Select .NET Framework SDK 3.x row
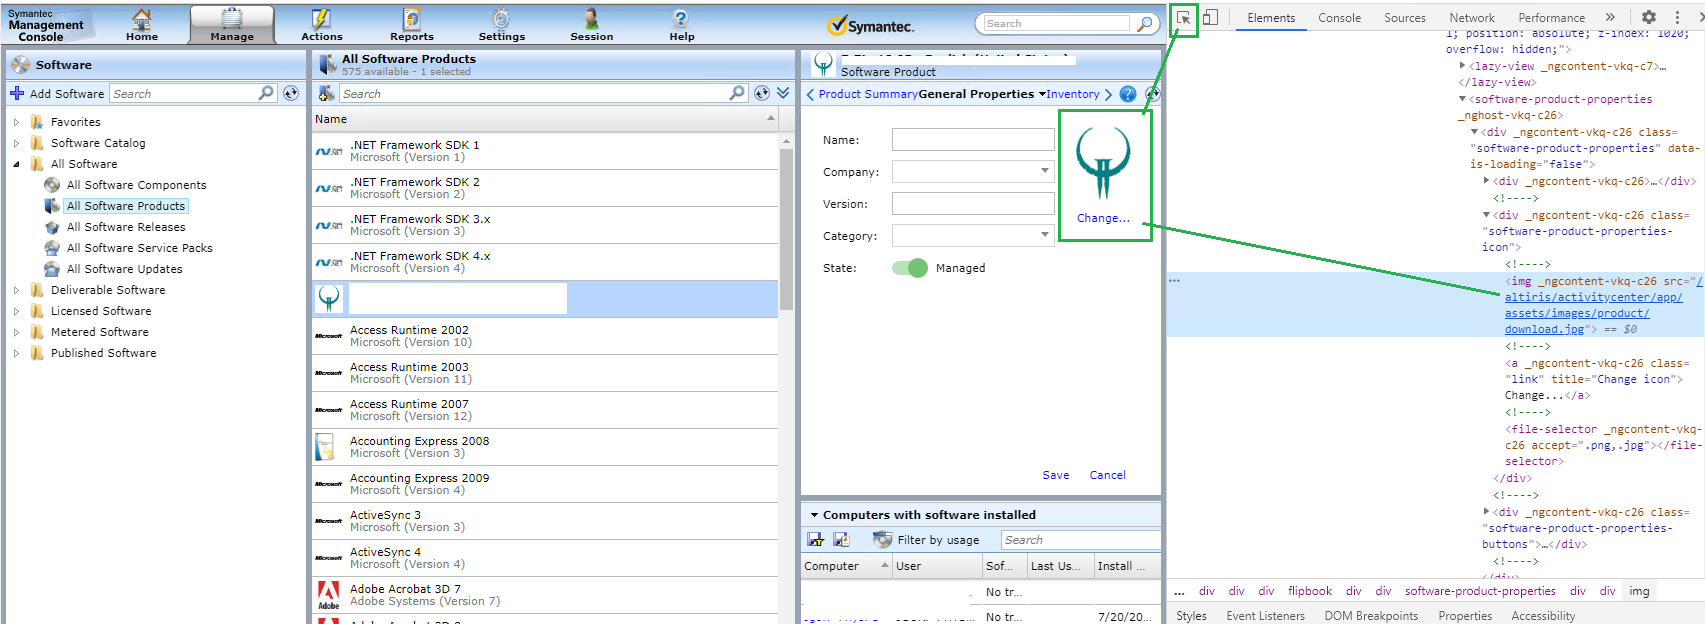1705x624 pixels. tap(544, 225)
